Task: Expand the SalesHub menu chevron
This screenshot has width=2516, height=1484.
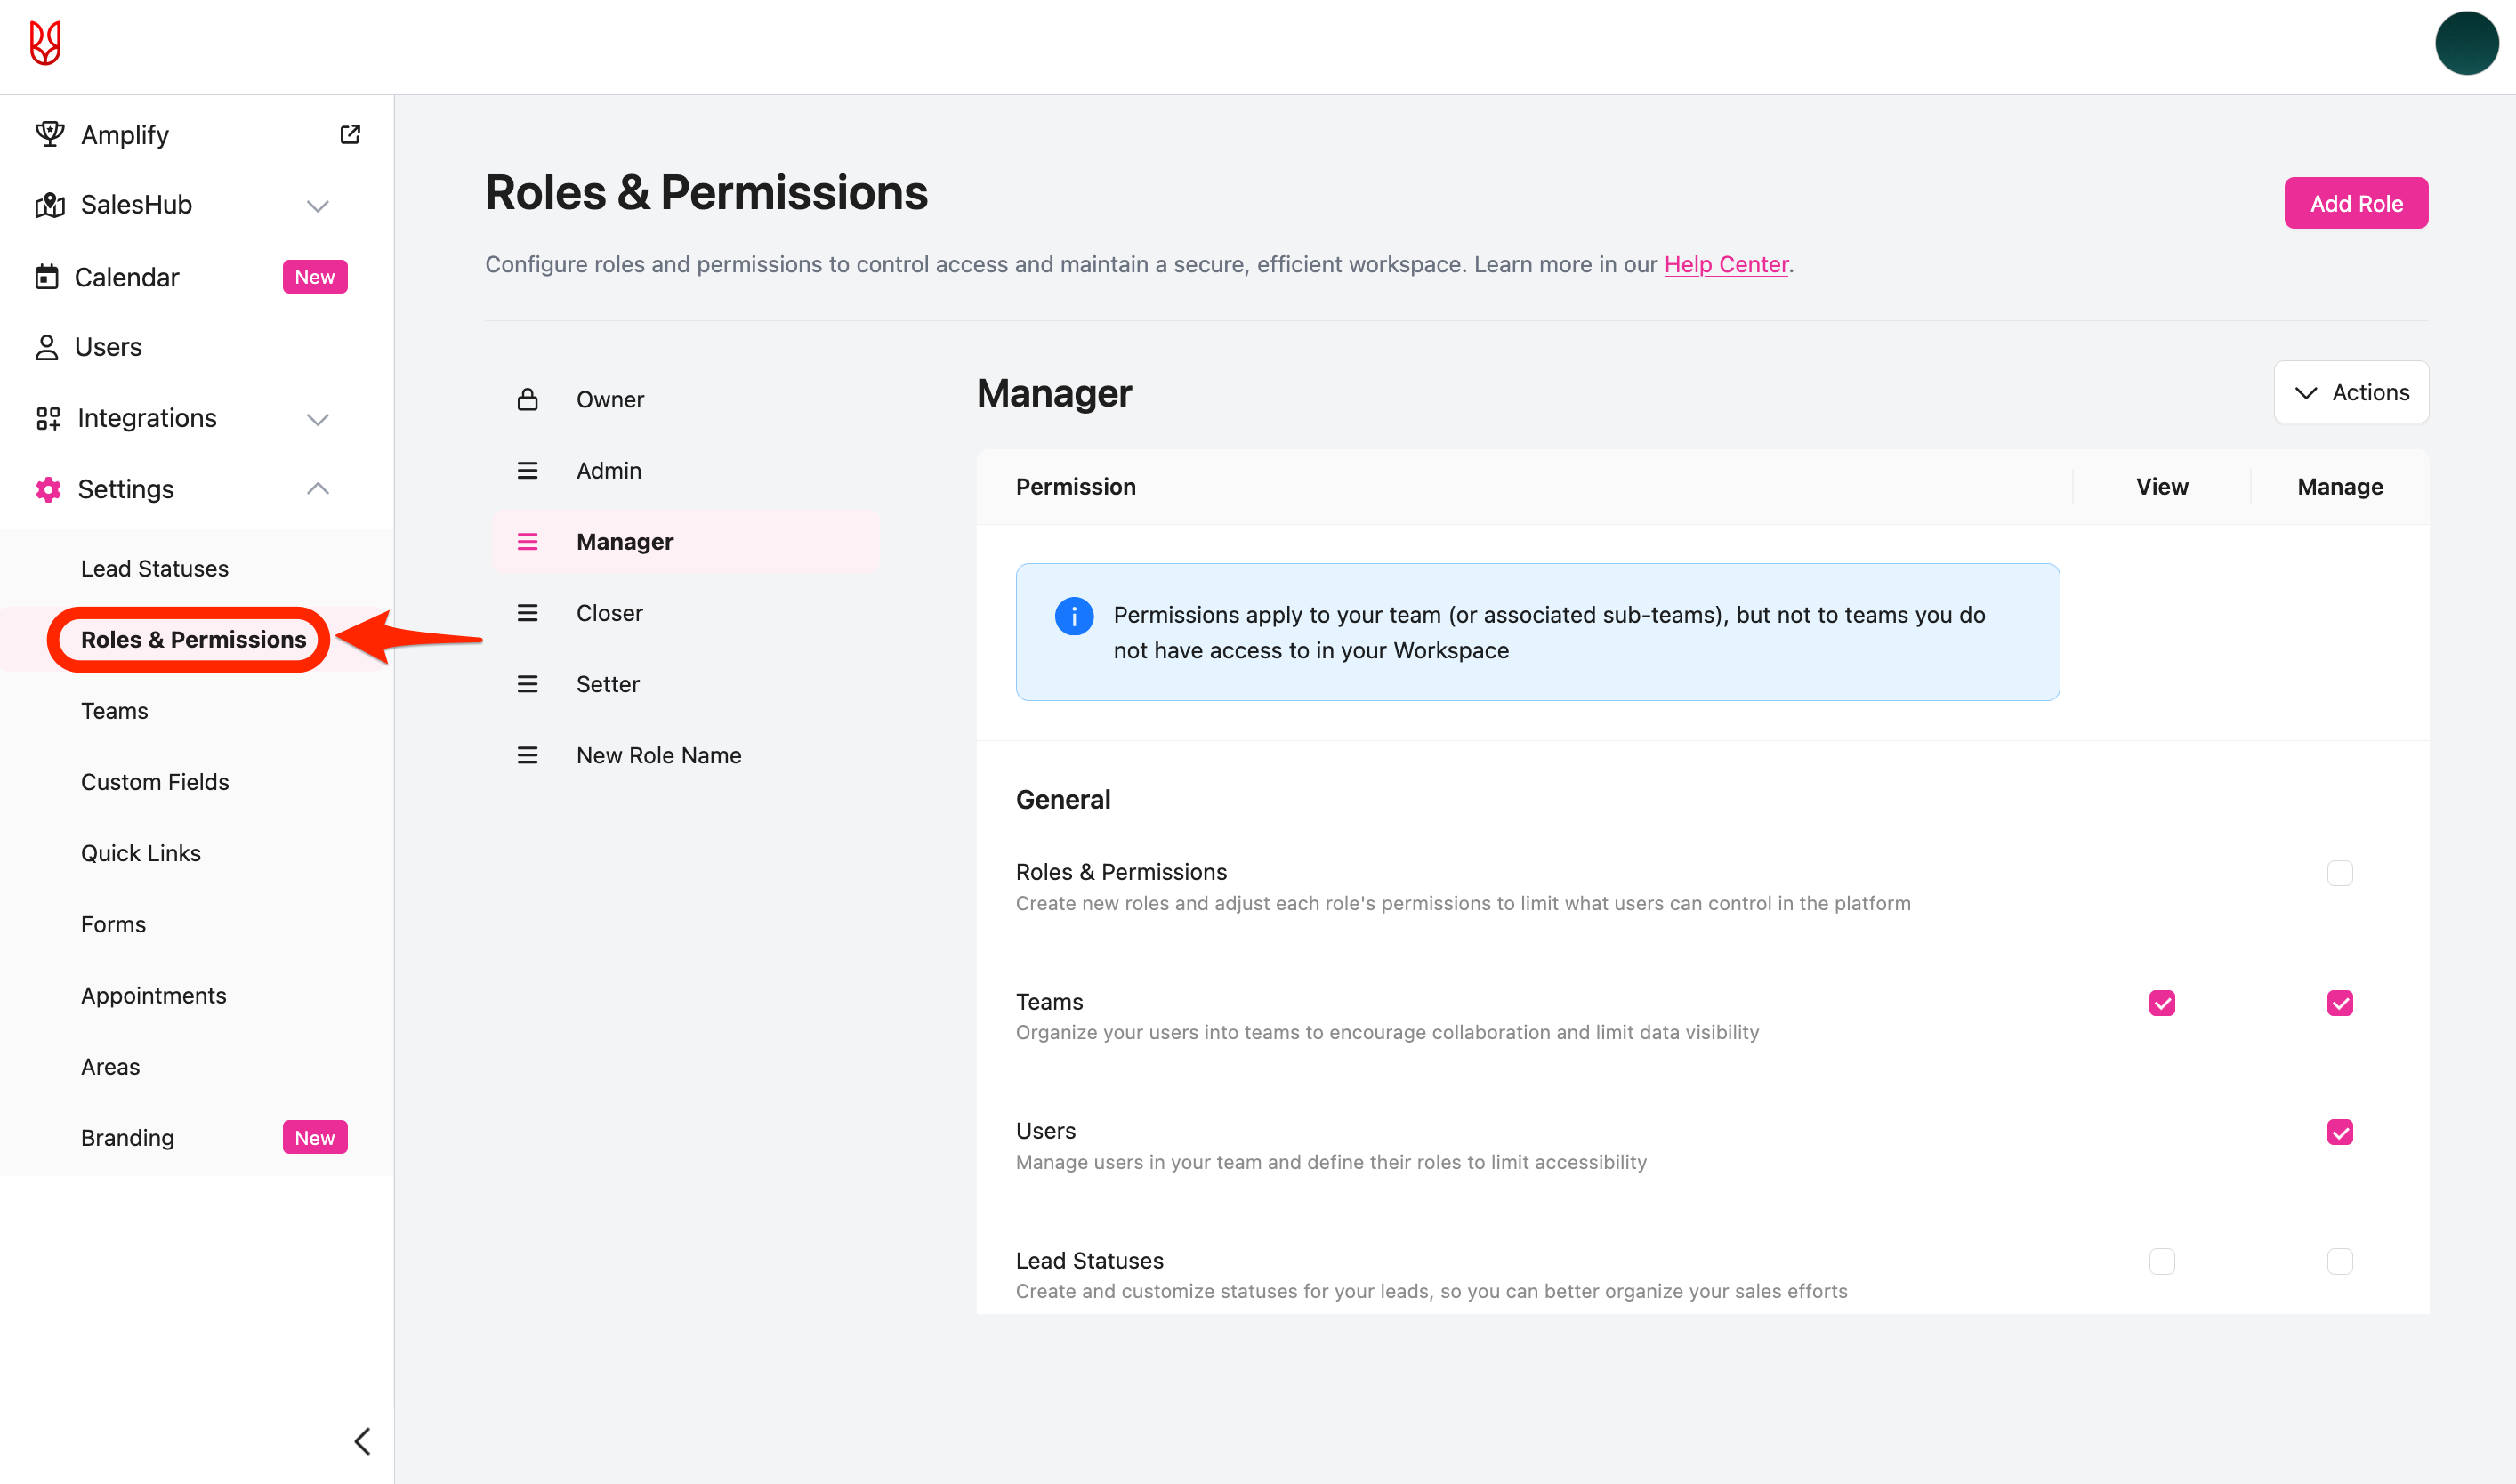Action: [x=317, y=206]
